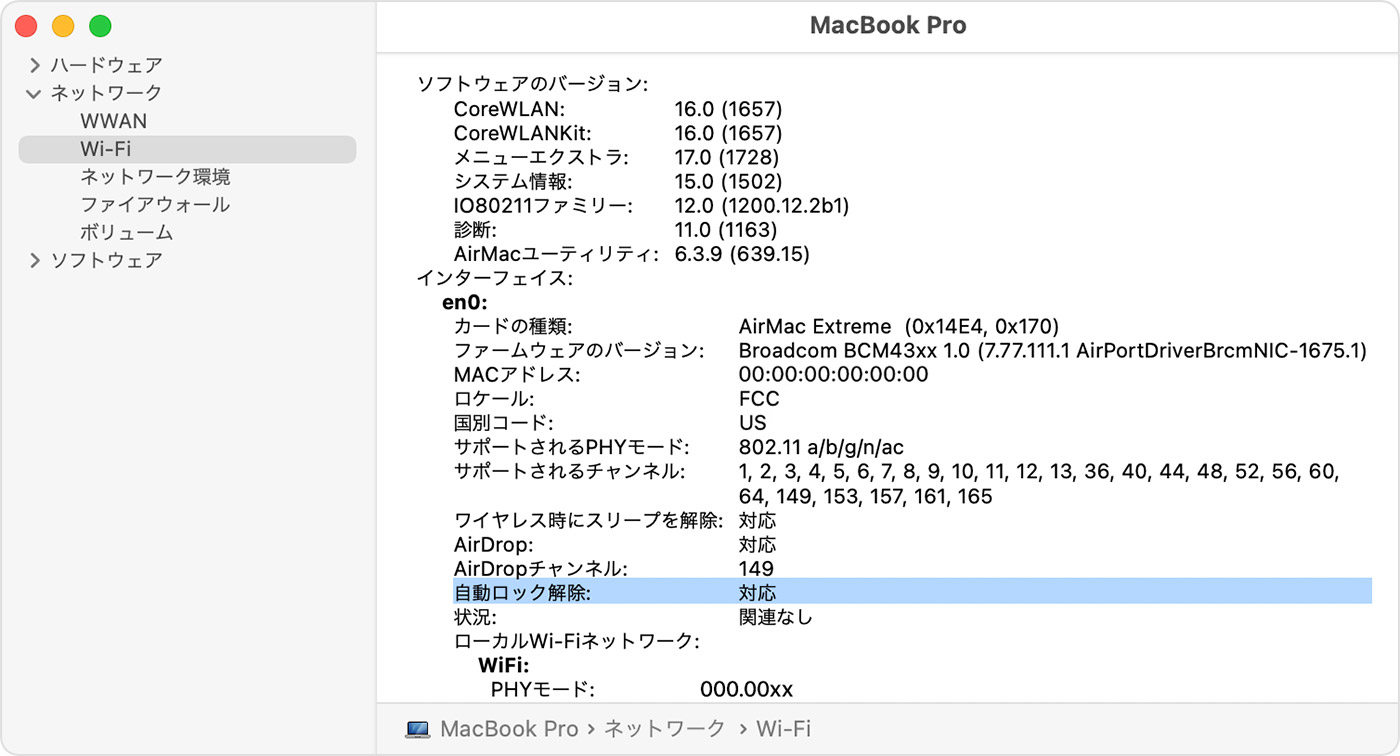Click the MacBook Pro laptop icon in path bar

(418, 729)
